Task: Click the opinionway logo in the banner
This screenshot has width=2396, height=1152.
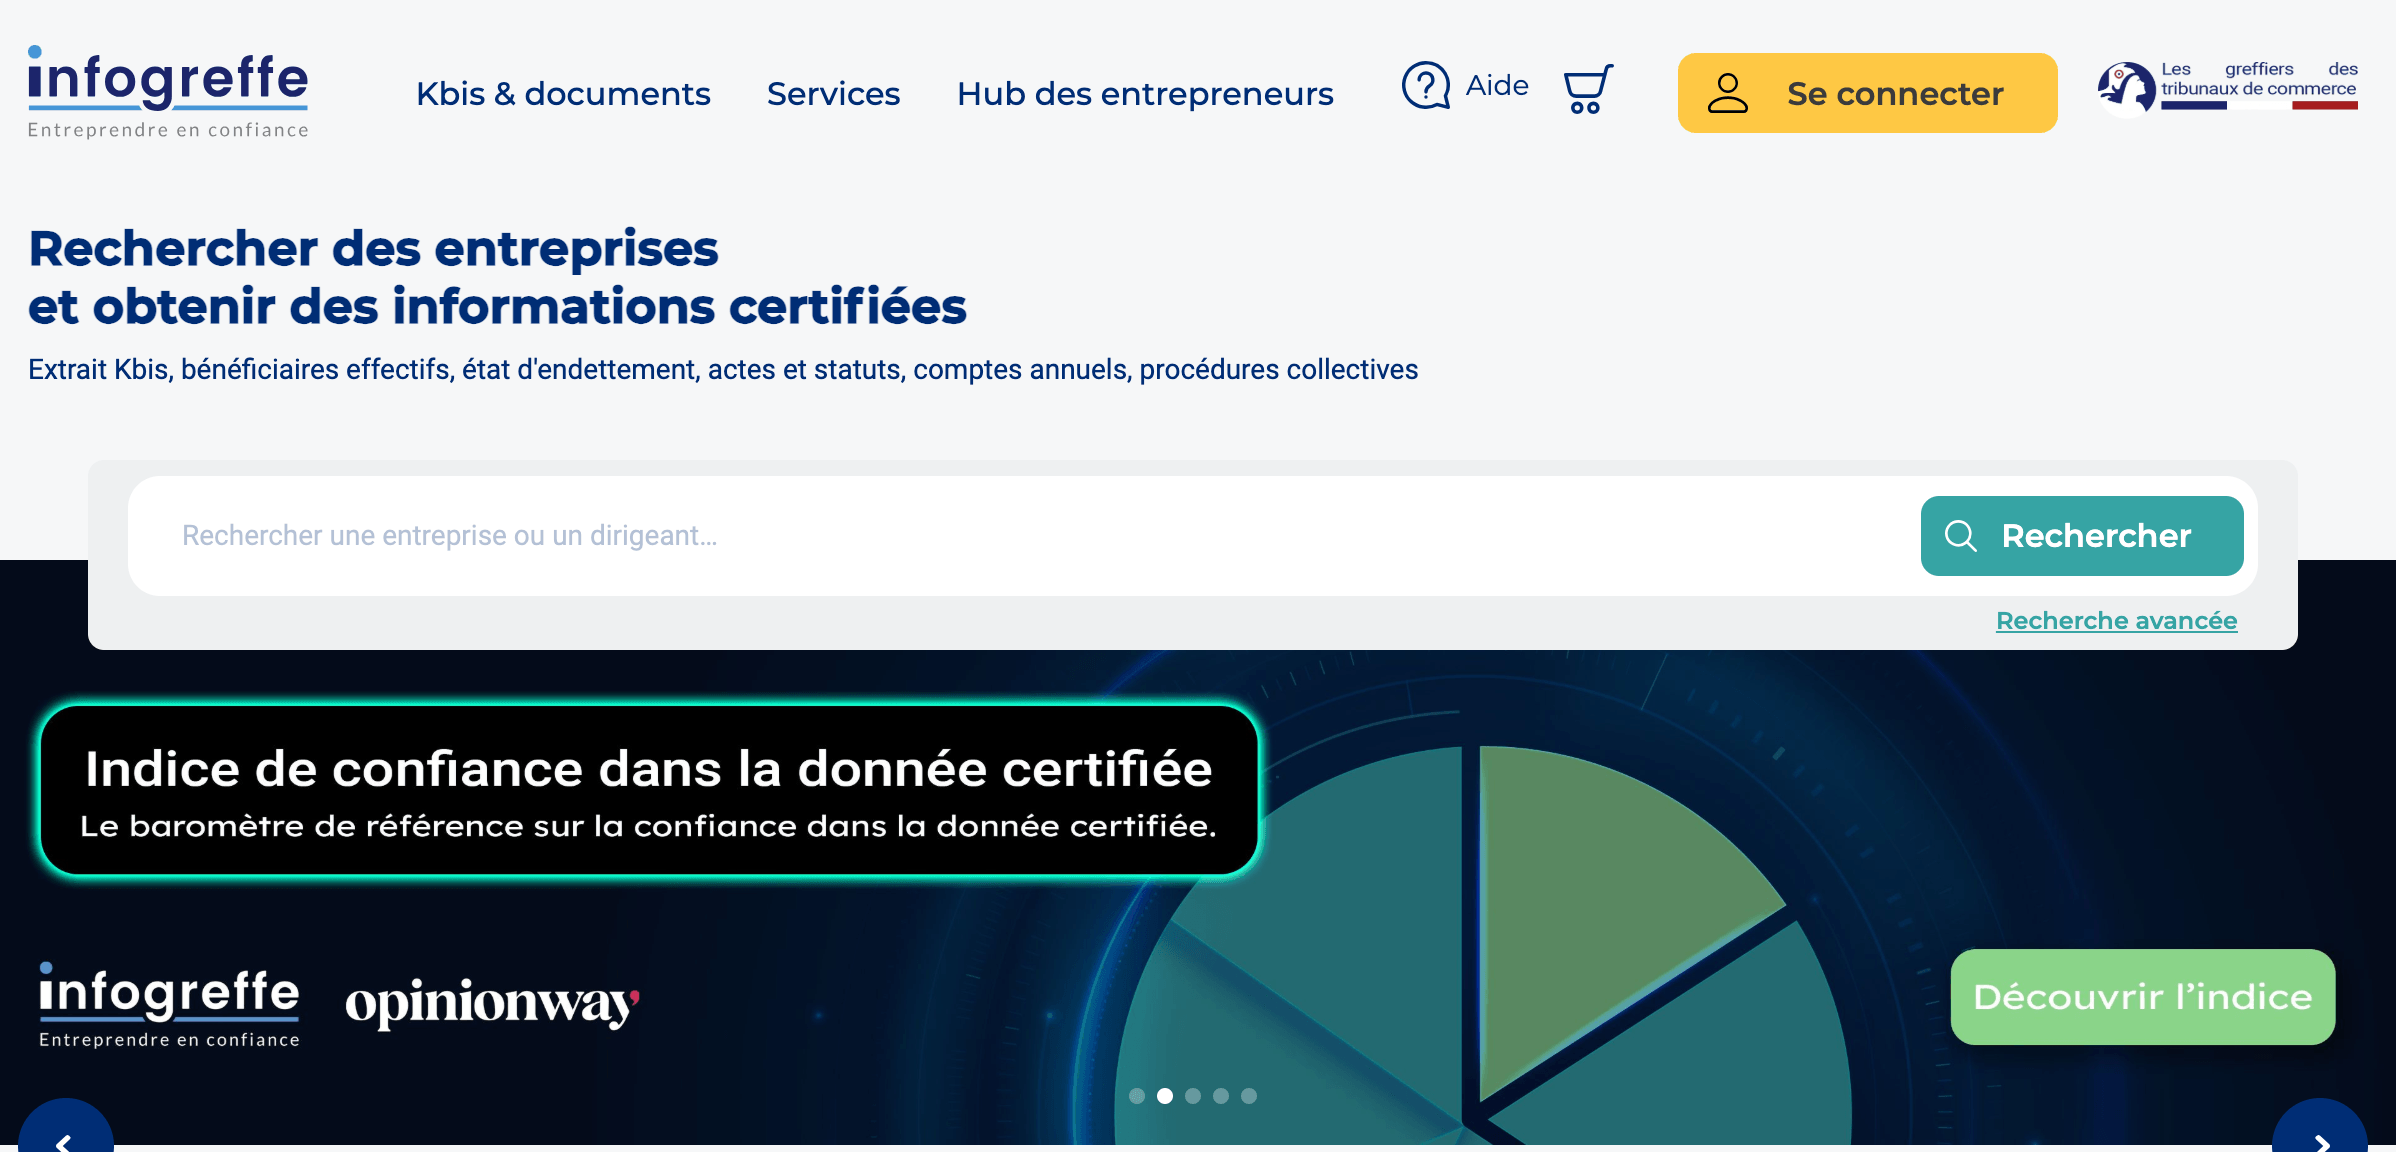Action: click(492, 1003)
